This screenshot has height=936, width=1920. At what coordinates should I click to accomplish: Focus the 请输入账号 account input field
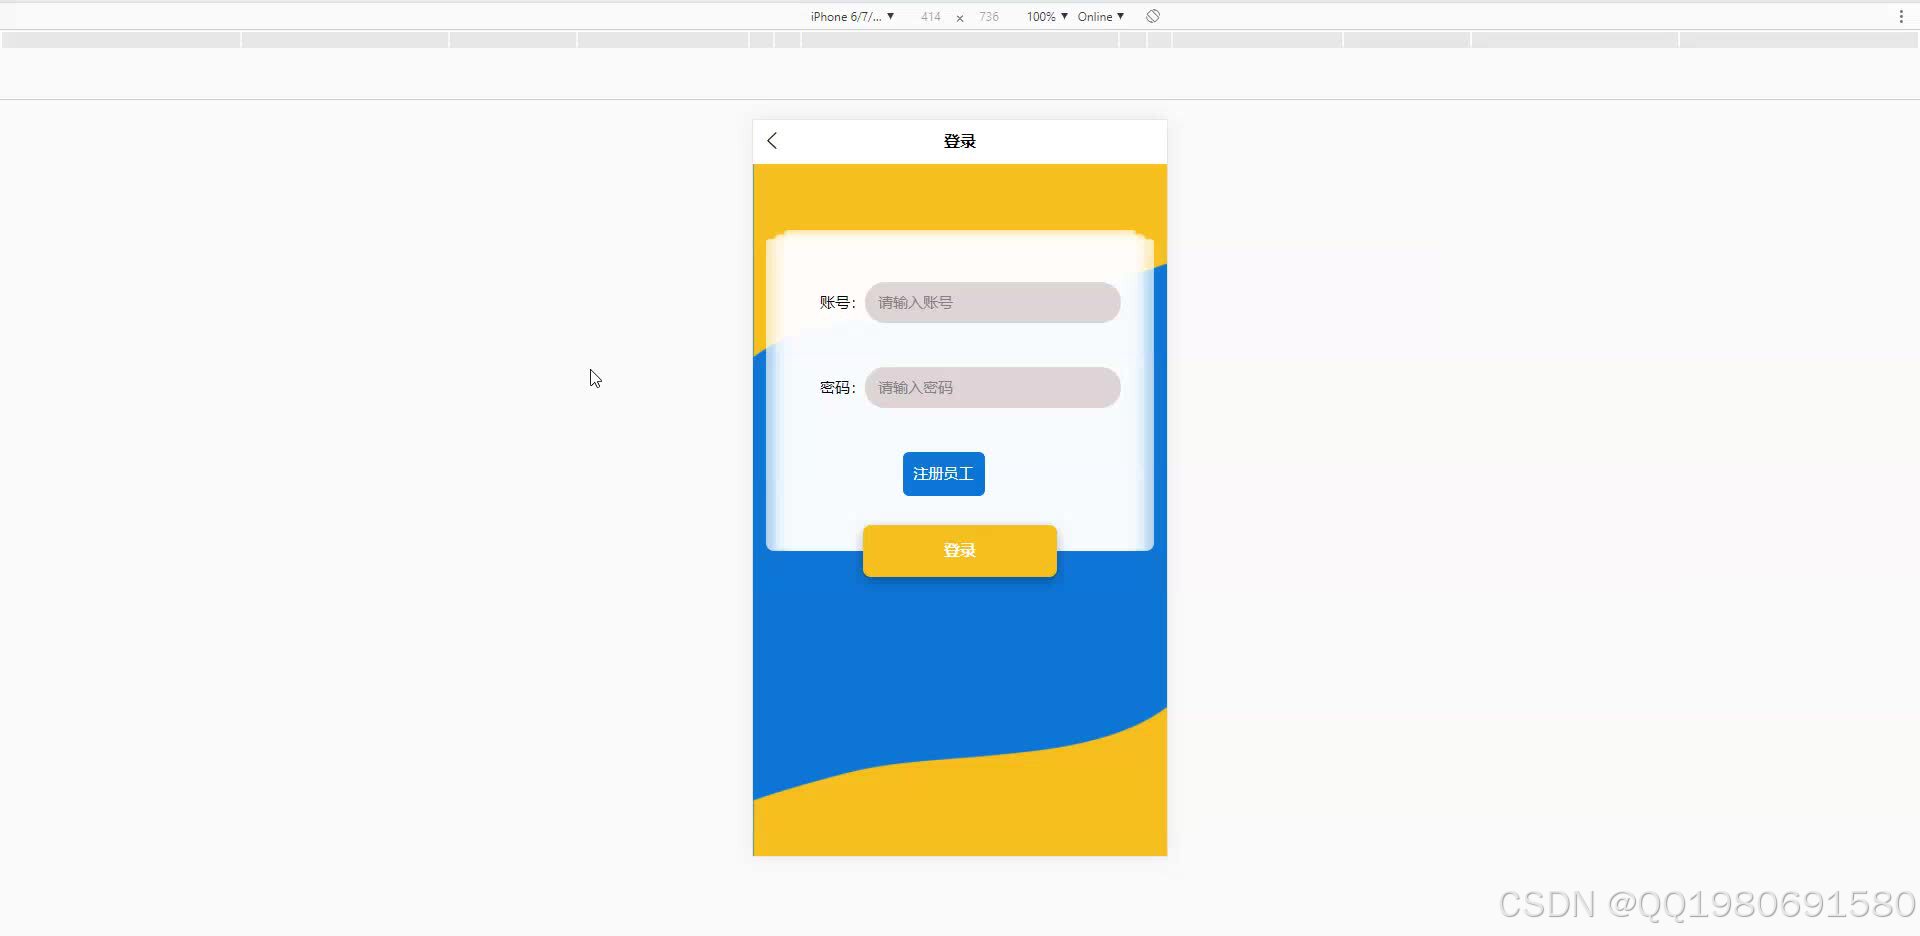click(991, 302)
